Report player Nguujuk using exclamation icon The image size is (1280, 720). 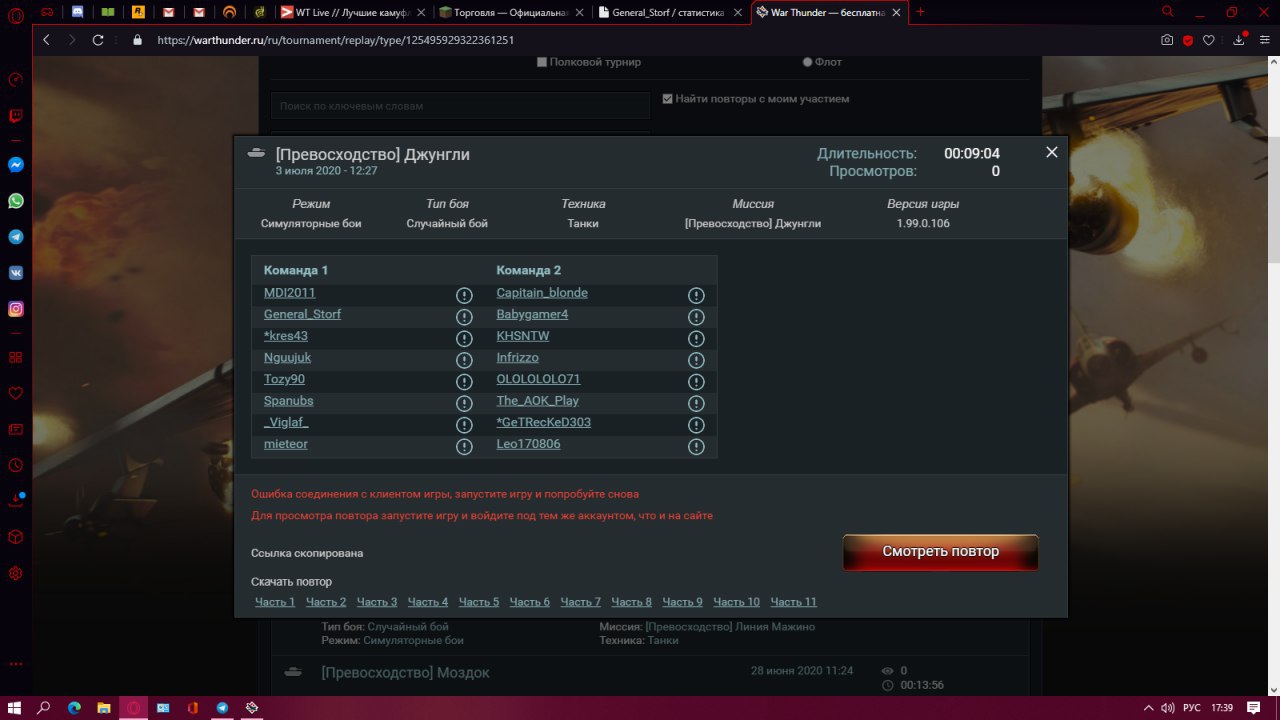point(464,360)
